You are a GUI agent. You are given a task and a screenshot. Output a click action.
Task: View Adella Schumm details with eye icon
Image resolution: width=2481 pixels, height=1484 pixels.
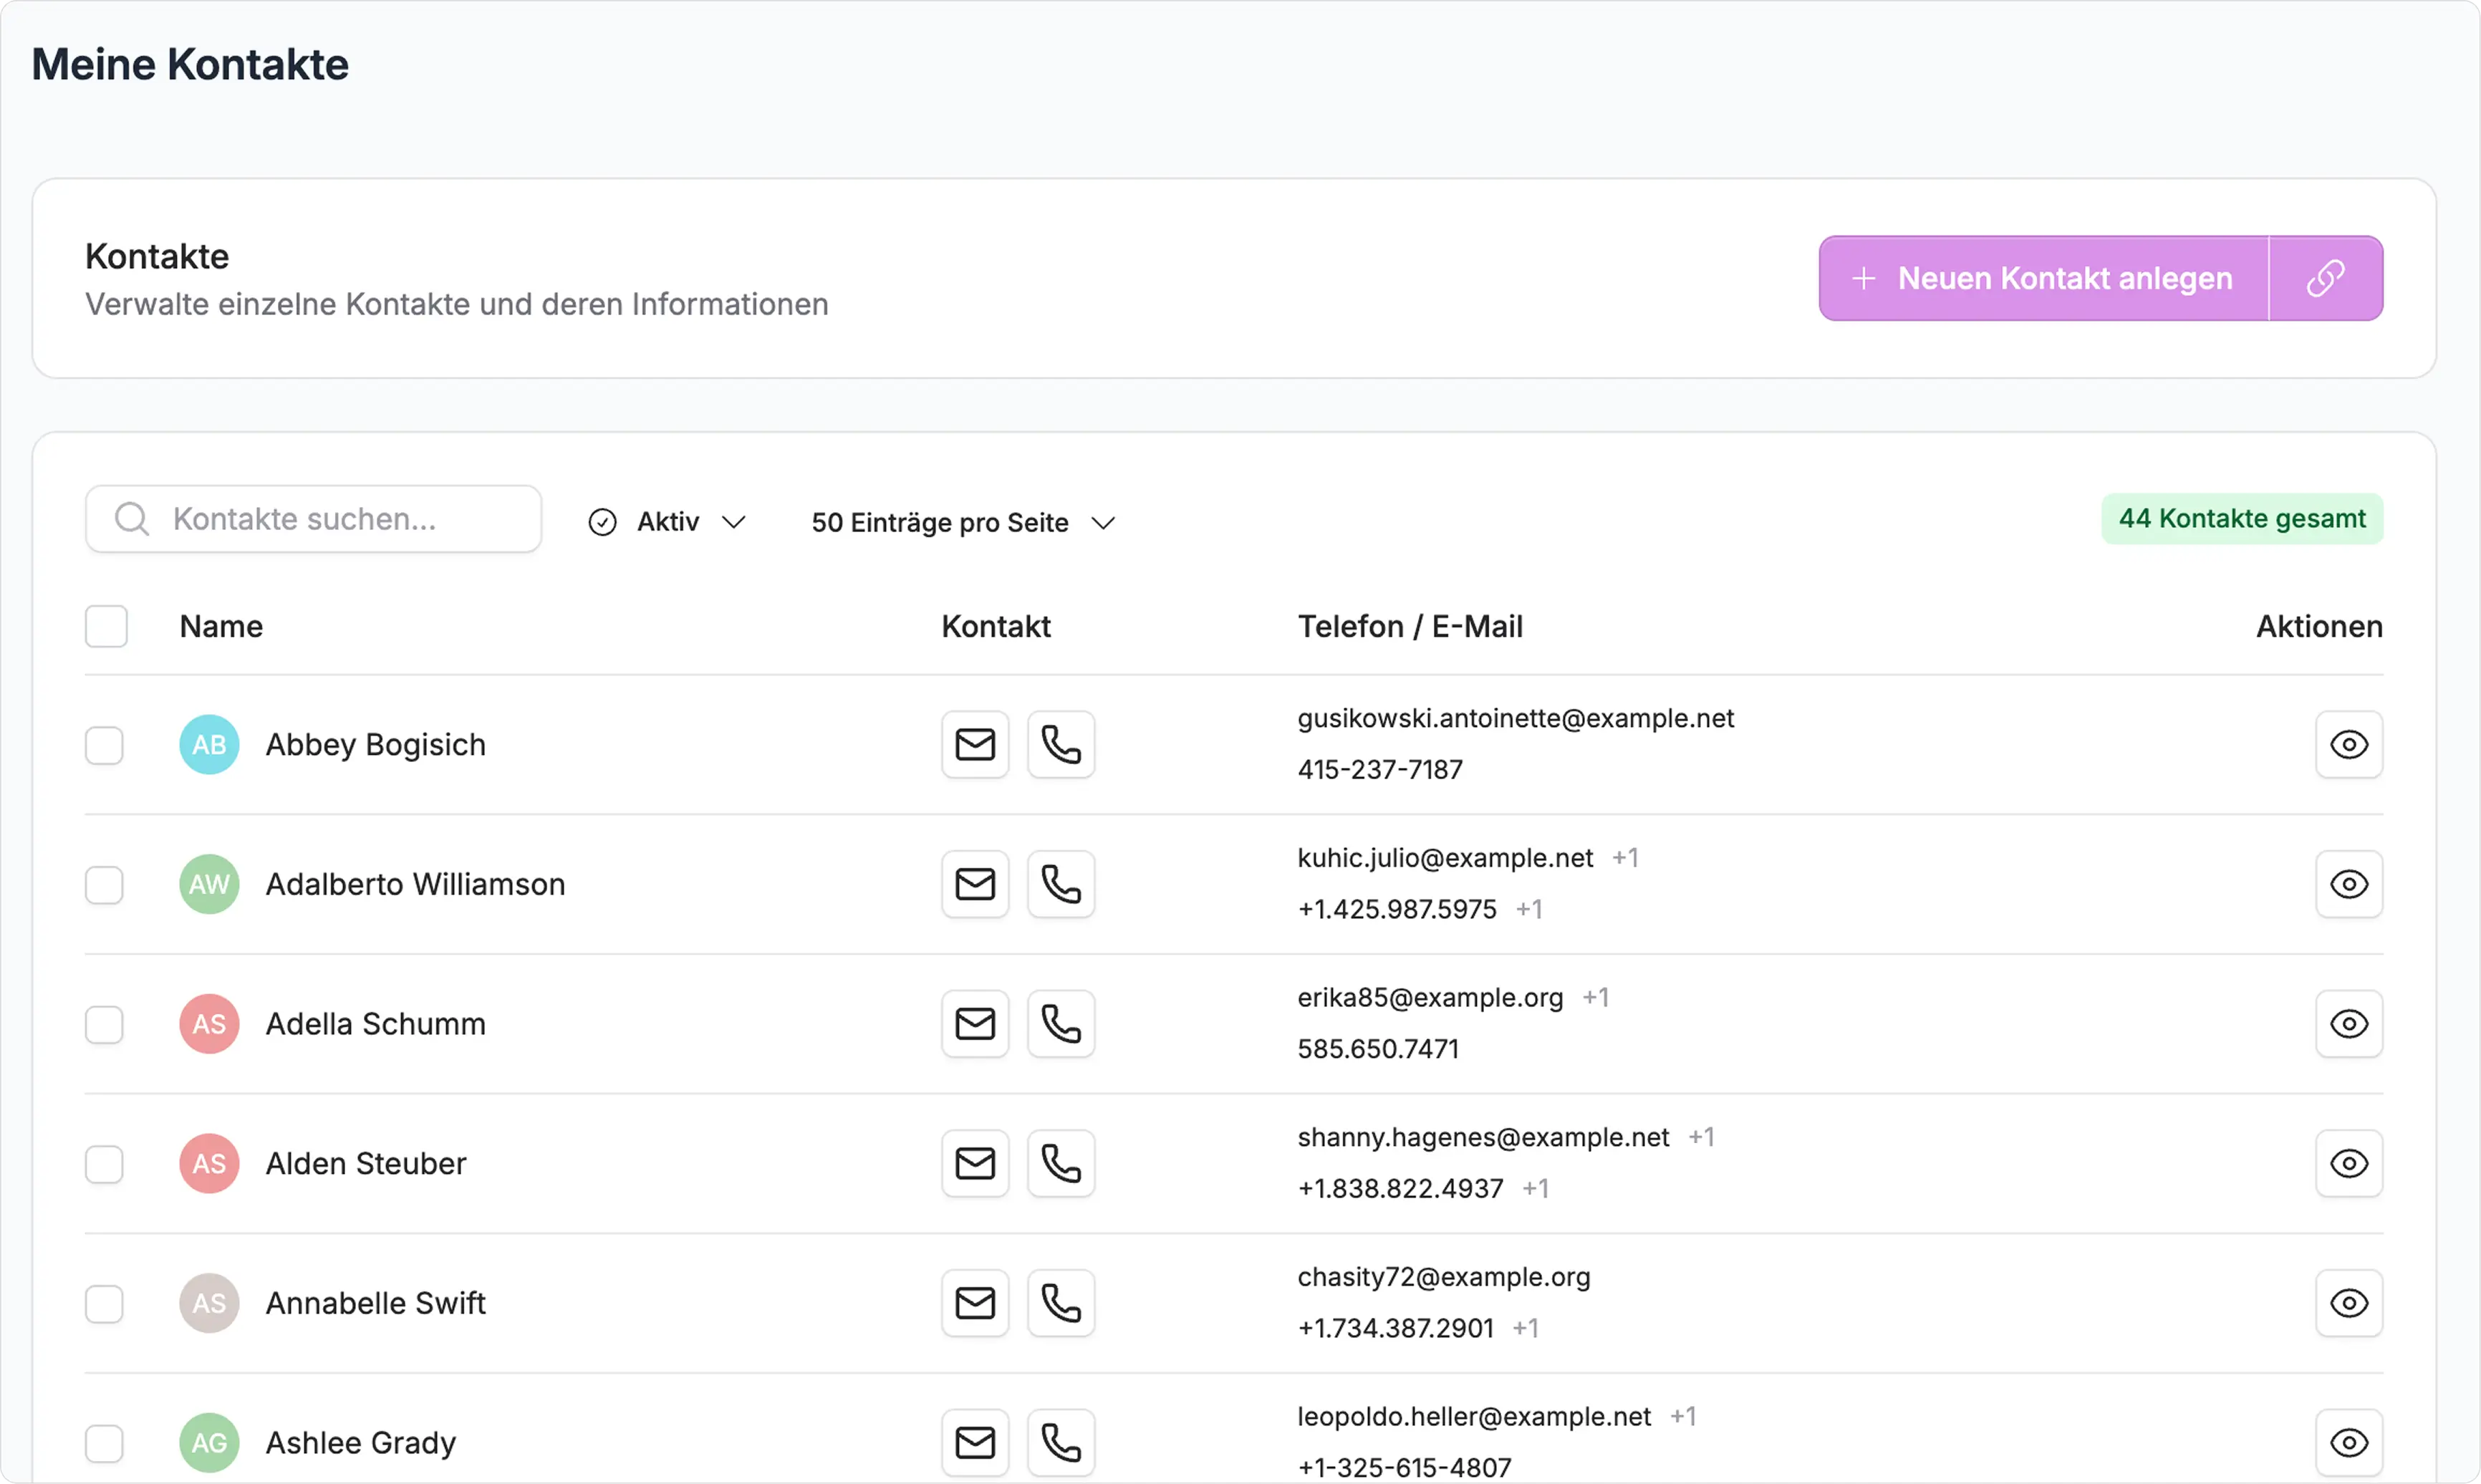click(x=2348, y=1024)
